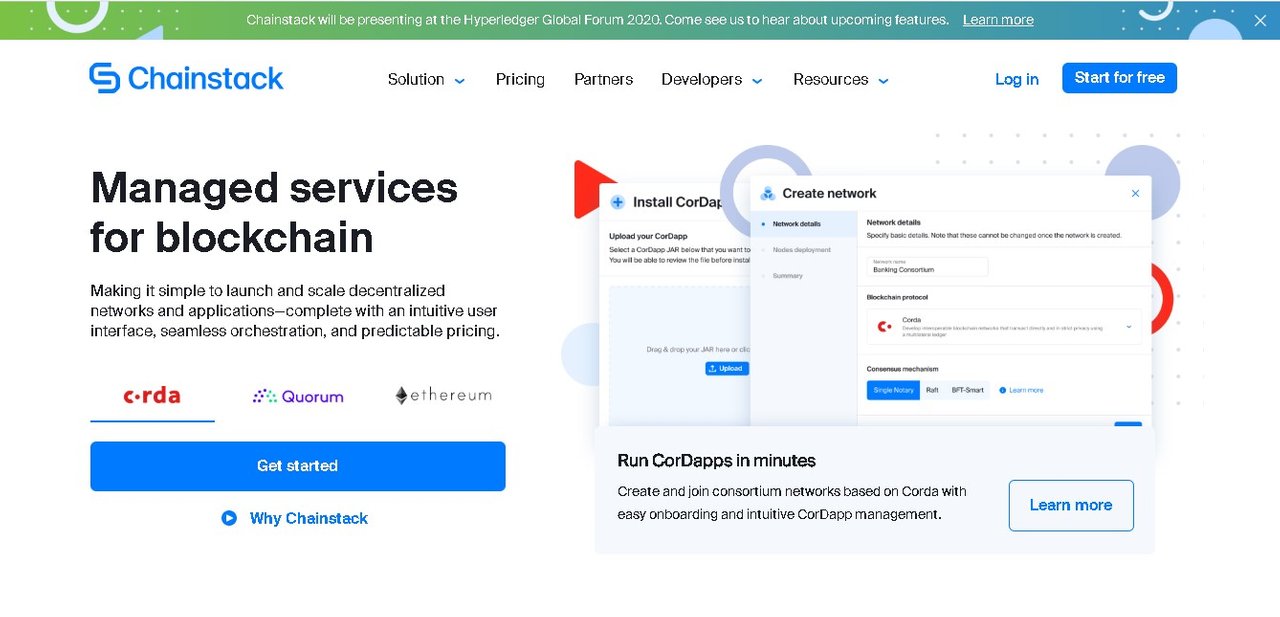Click the Create network icon
Image resolution: width=1280 pixels, height=617 pixels.
(x=768, y=193)
